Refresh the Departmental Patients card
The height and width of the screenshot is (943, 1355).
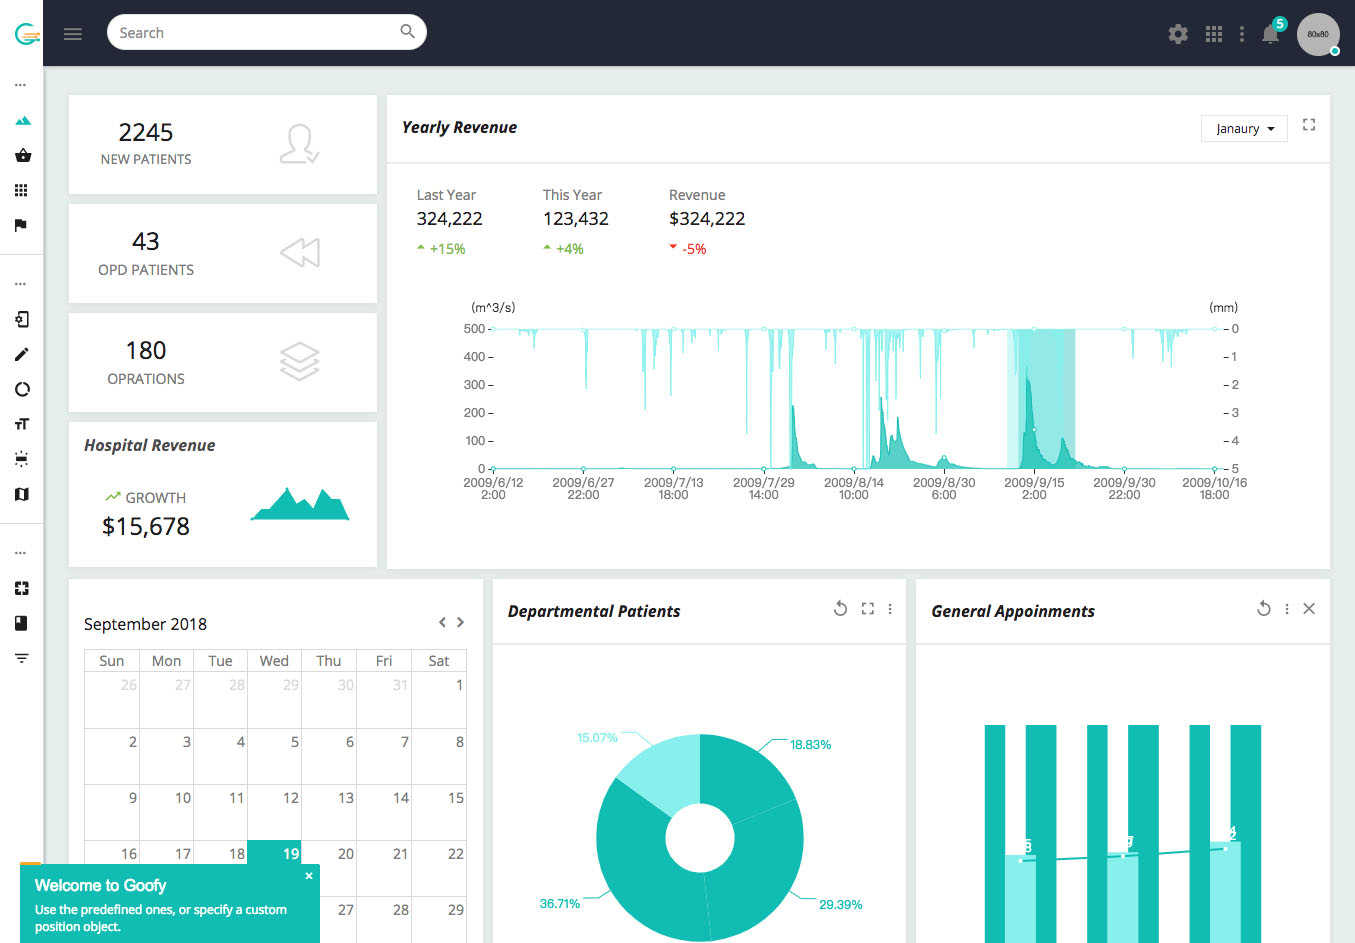(x=840, y=608)
